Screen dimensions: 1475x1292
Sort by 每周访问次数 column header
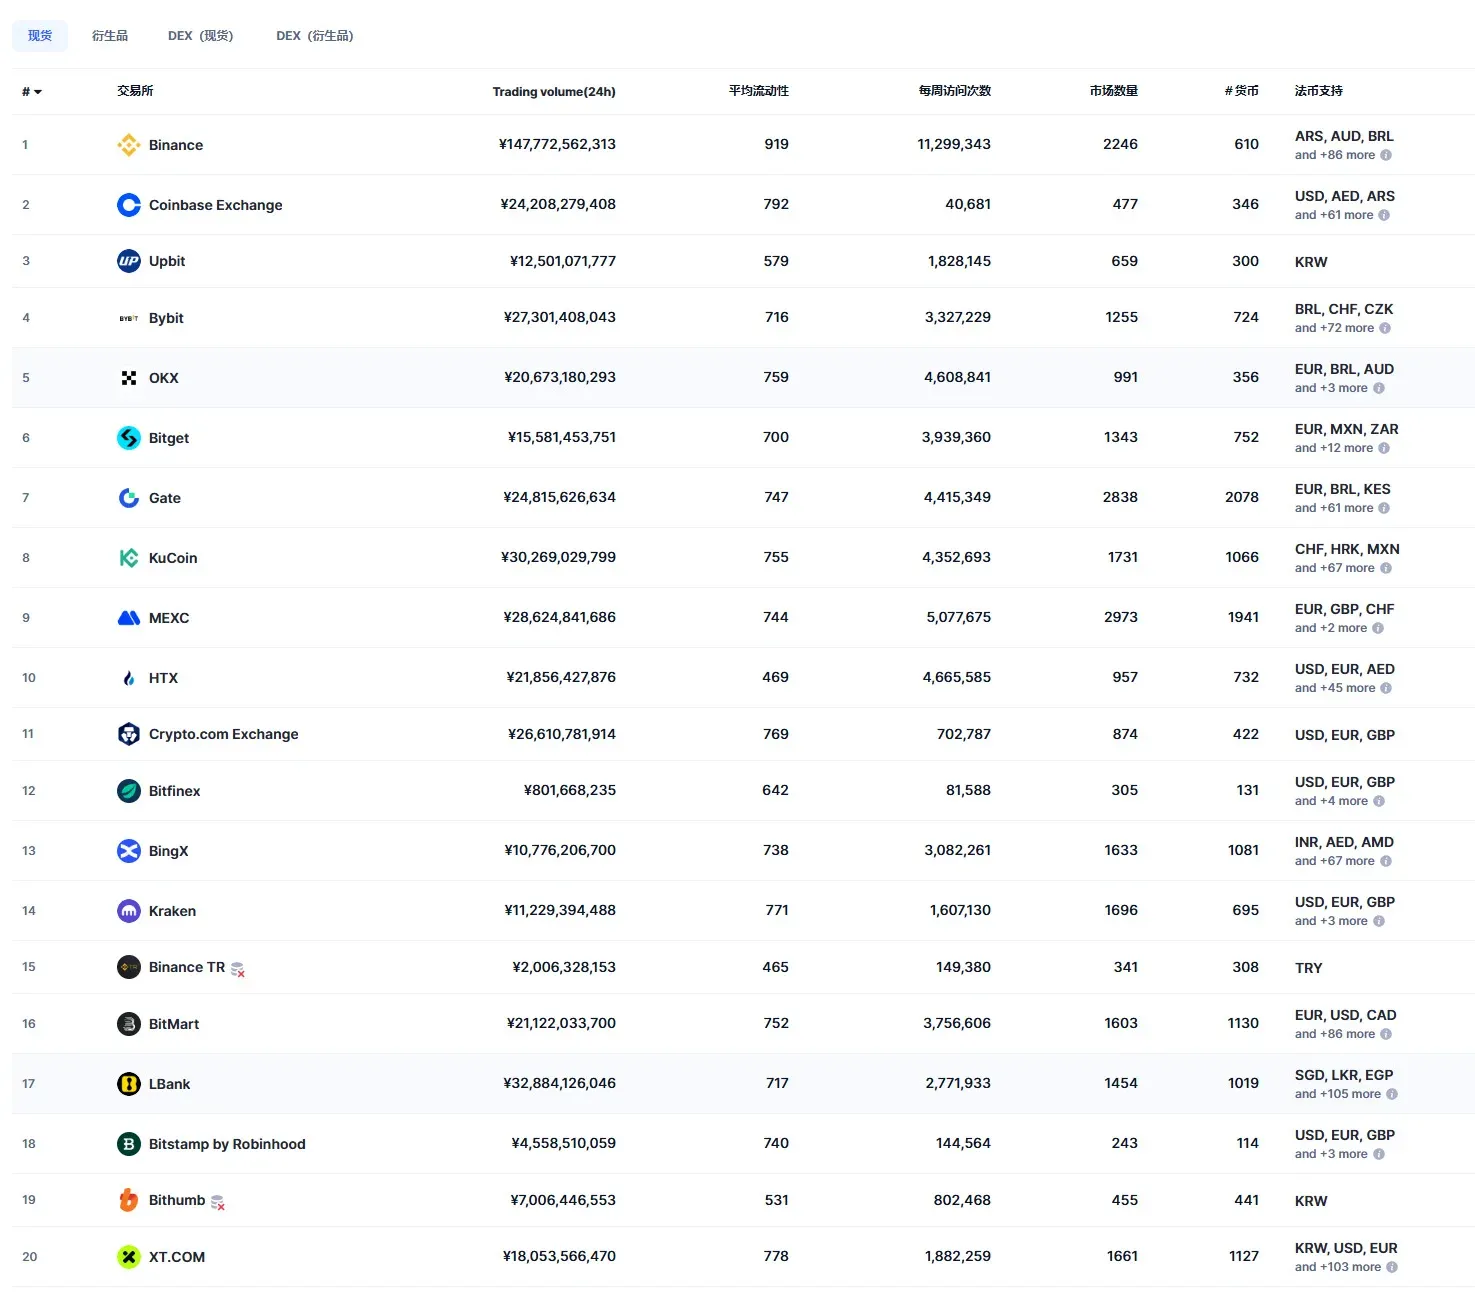click(955, 91)
